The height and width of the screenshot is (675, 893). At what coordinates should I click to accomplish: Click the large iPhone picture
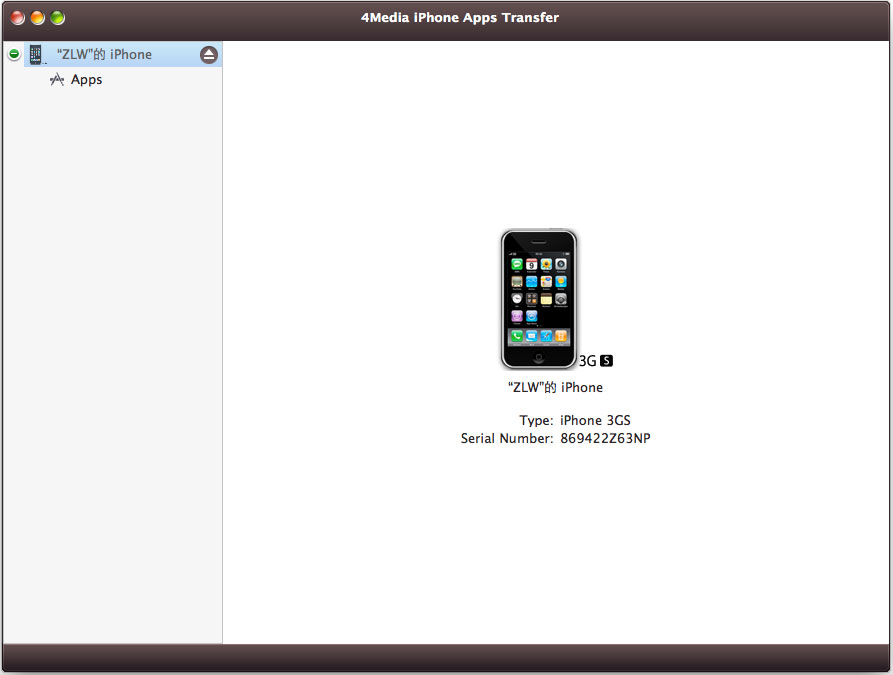click(539, 299)
